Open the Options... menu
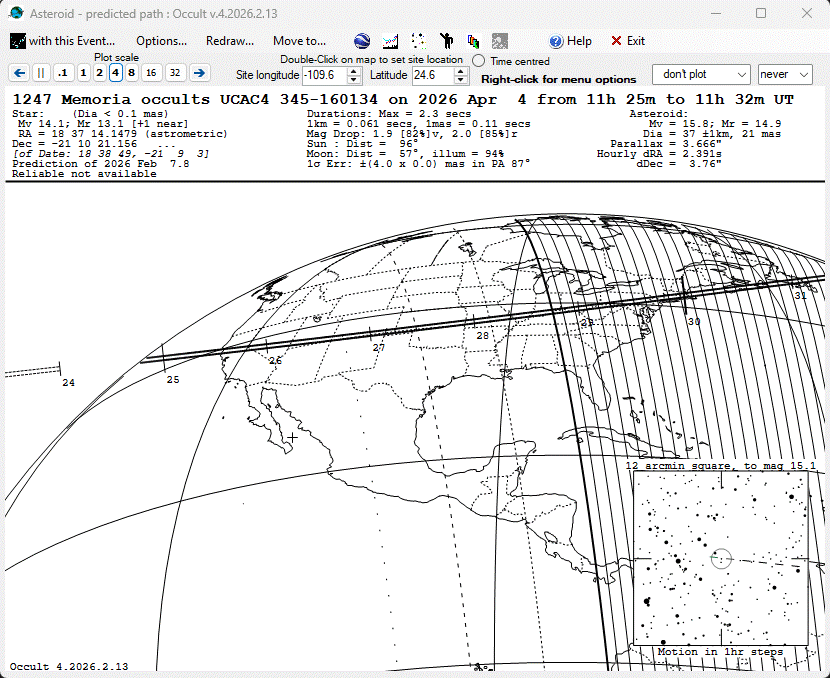 pos(162,41)
